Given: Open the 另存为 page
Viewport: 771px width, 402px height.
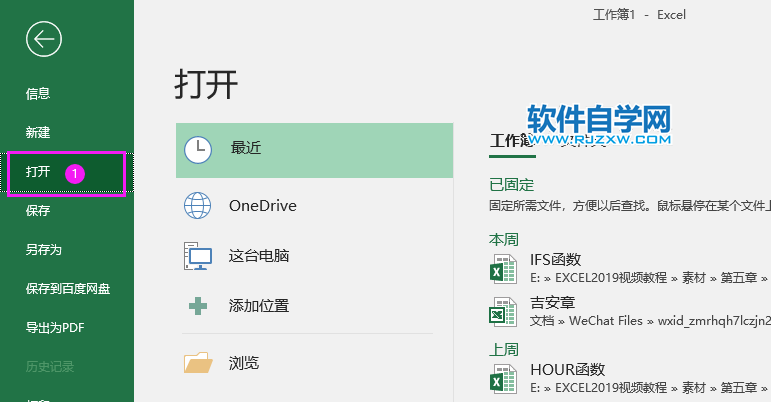Looking at the screenshot, I should [x=44, y=250].
